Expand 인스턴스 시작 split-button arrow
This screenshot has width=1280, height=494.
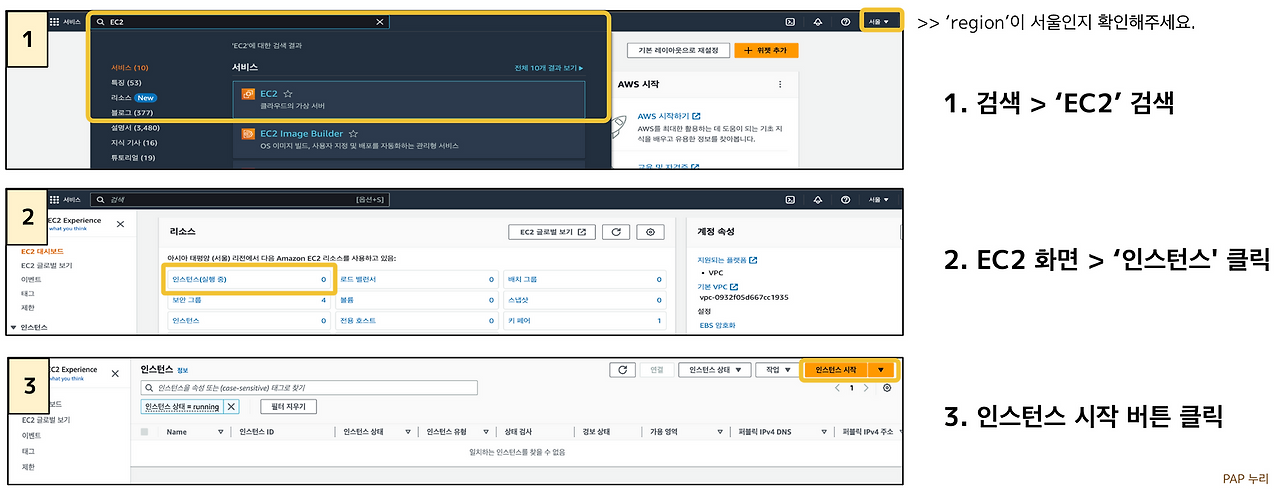(881, 370)
